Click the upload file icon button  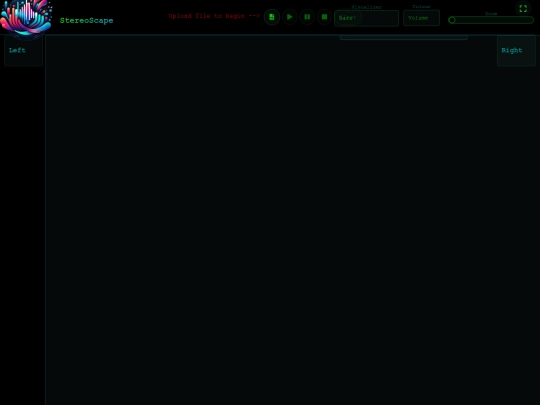272,17
